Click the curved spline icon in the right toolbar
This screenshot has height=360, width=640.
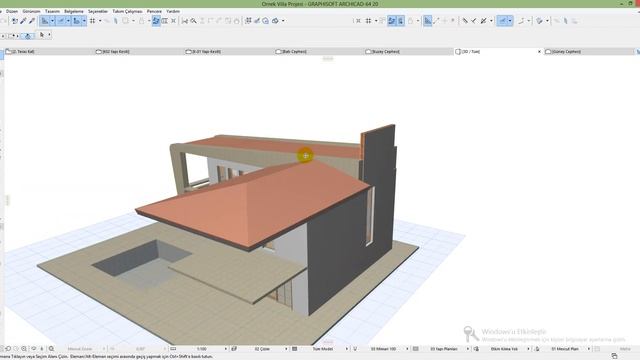coord(521,21)
